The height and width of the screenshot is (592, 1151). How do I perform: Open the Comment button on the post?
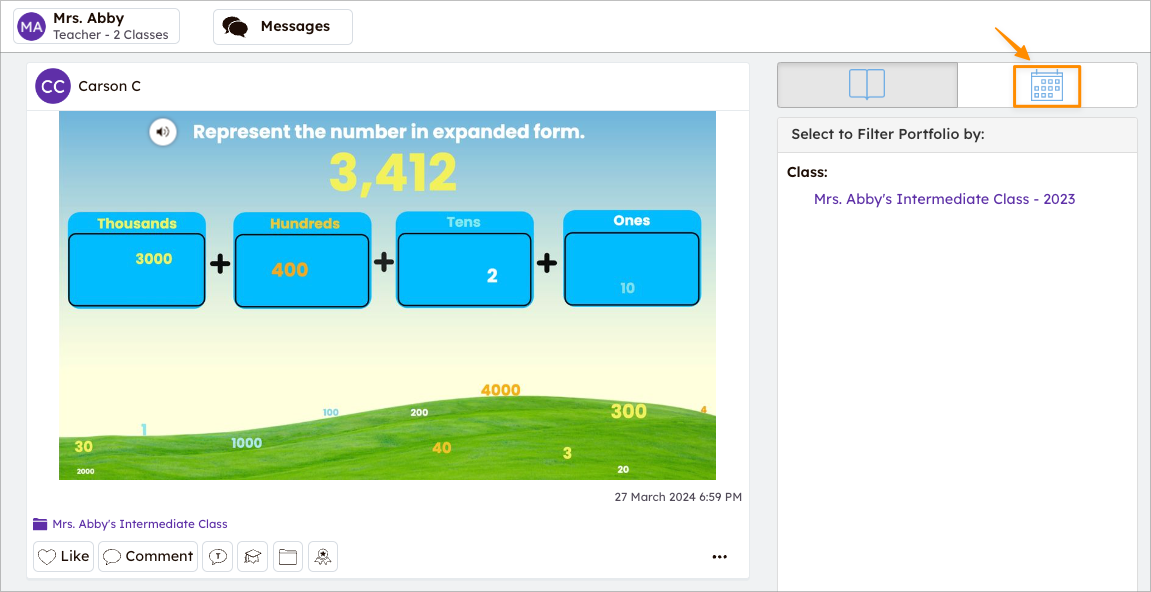pyautogui.click(x=148, y=557)
